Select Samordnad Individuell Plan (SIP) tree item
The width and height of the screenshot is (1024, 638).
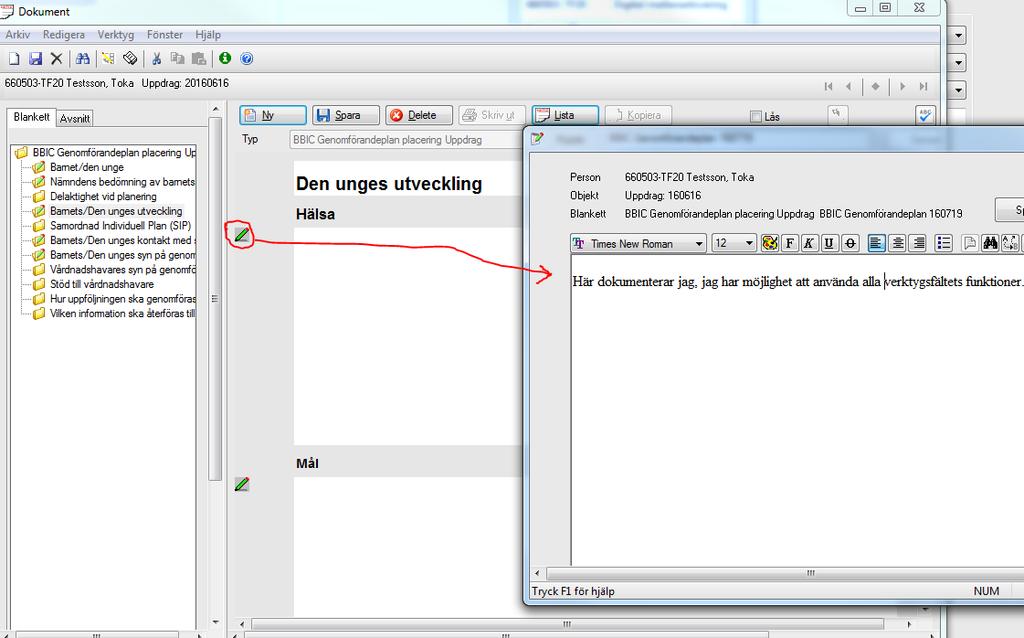pos(121,225)
